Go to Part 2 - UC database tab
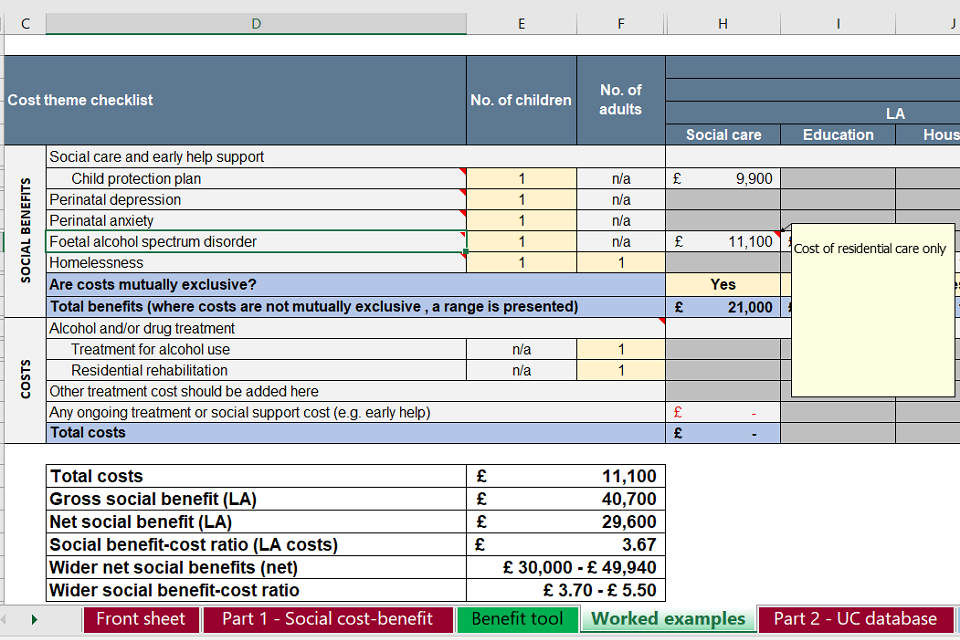This screenshot has width=960, height=640. click(x=855, y=619)
